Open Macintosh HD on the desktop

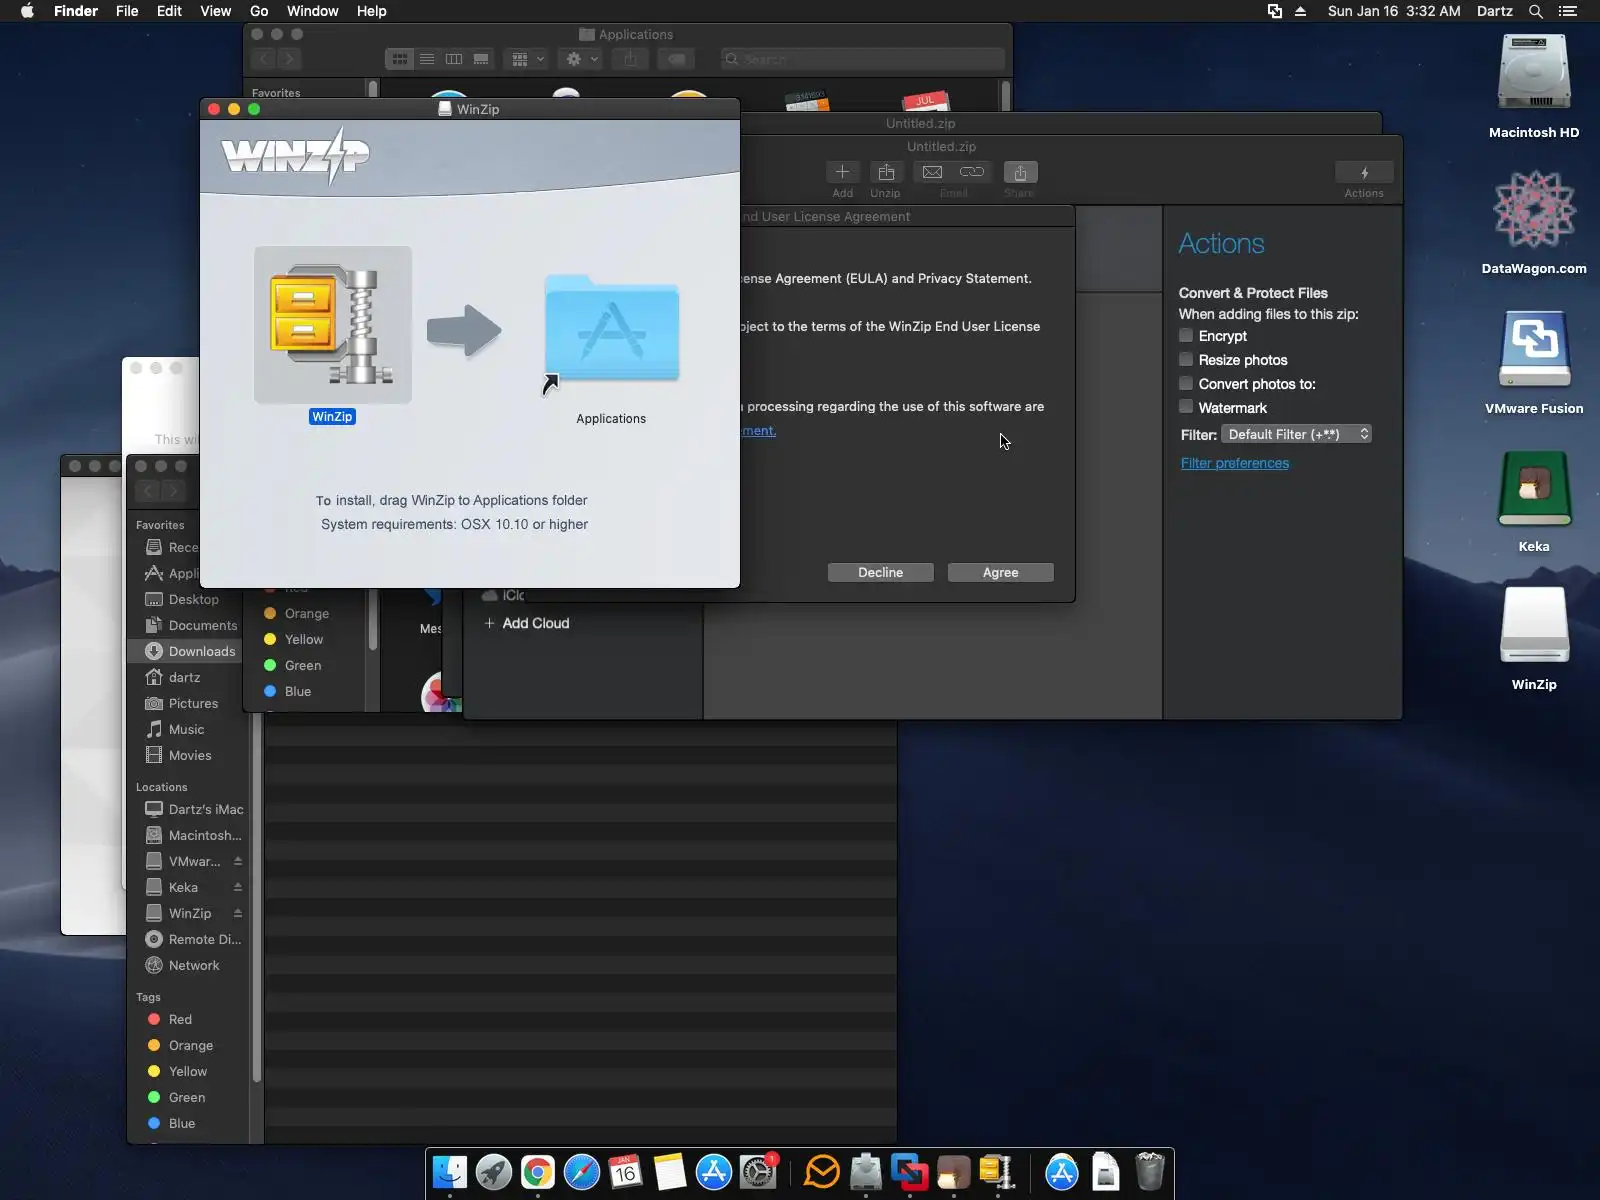1534,73
